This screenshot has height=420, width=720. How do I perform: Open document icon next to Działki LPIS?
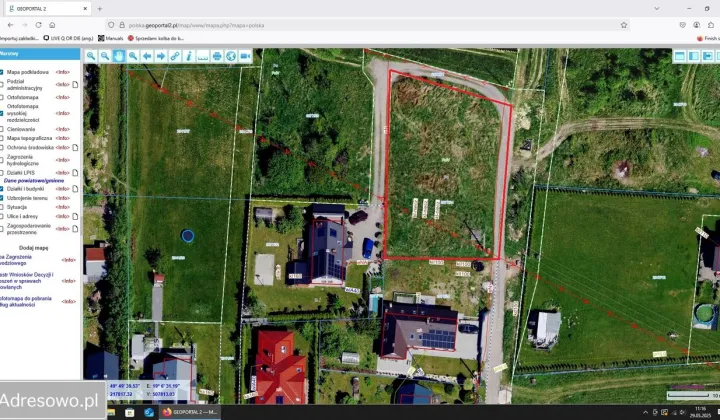75,173
